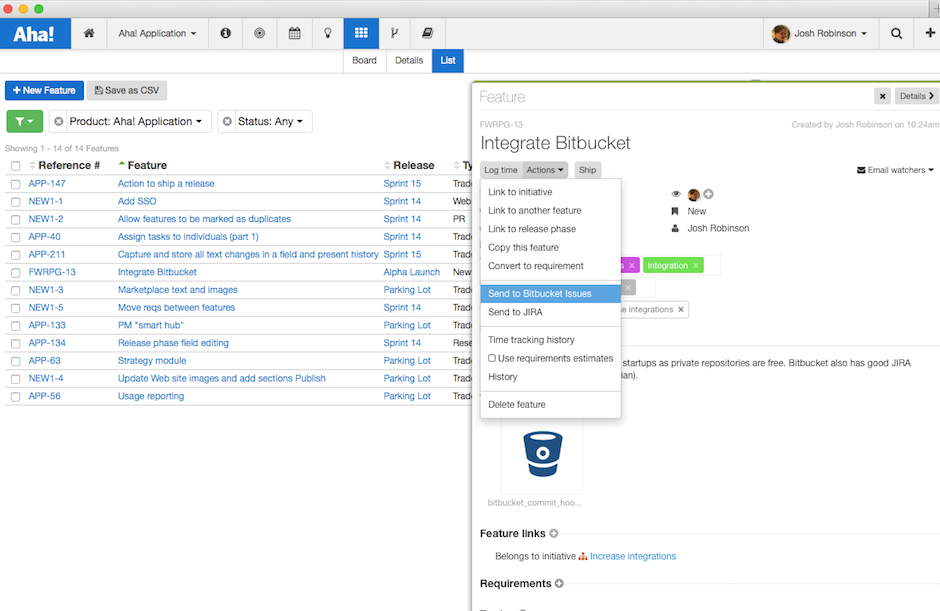The width and height of the screenshot is (940, 611).
Task: Click the Home icon in navigation bar
Action: click(x=88, y=33)
